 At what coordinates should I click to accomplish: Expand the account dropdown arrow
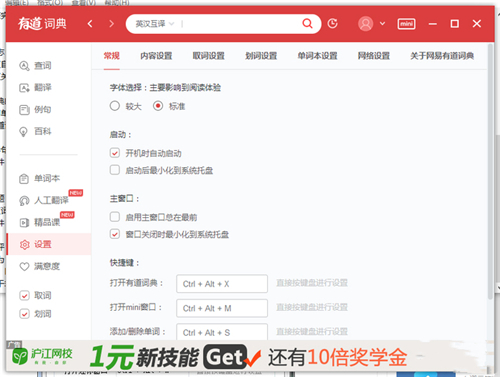(x=383, y=24)
